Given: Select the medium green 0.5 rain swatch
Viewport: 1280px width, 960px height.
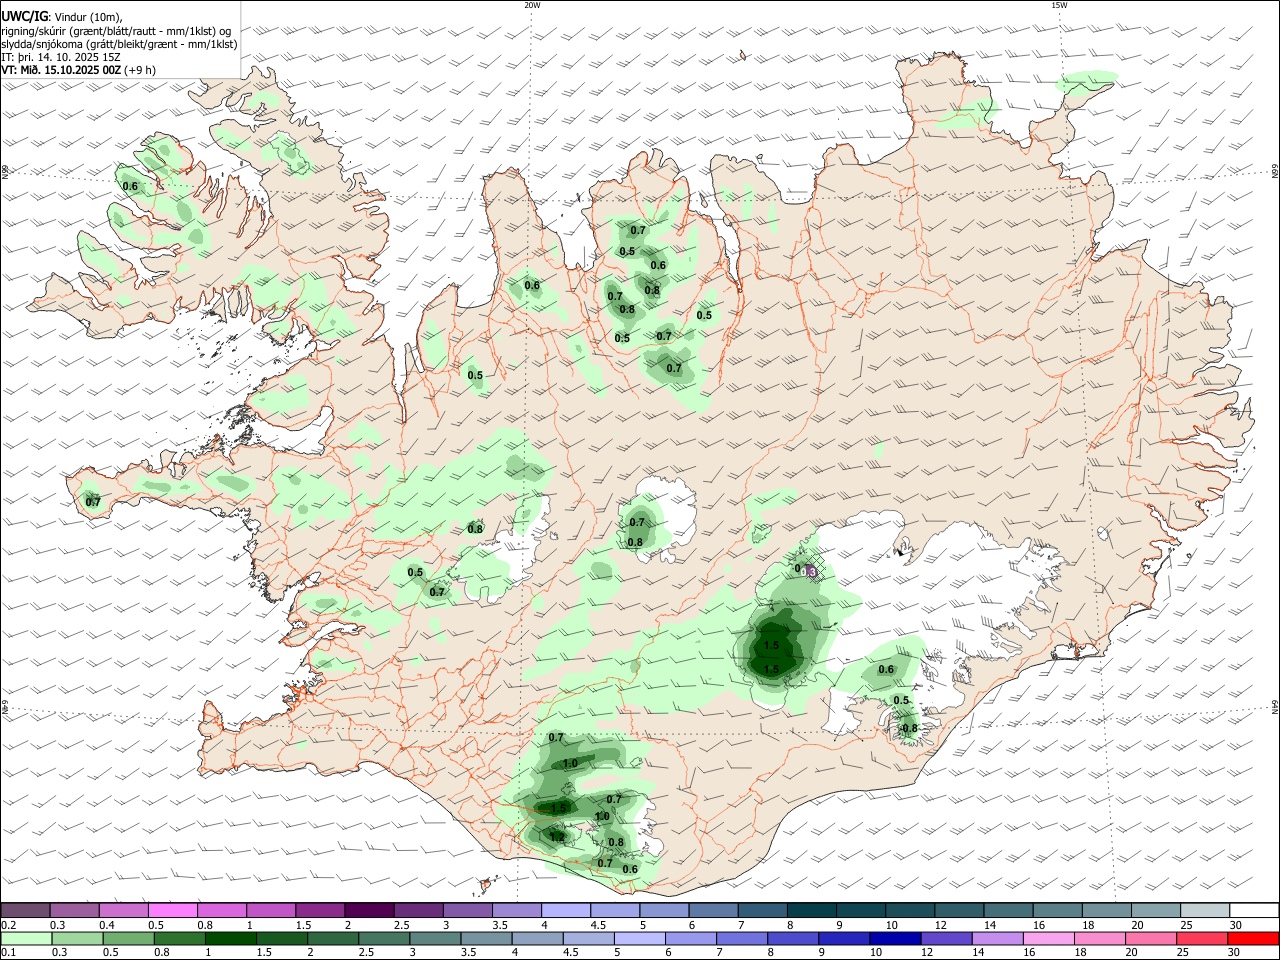Looking at the screenshot, I should click(128, 938).
